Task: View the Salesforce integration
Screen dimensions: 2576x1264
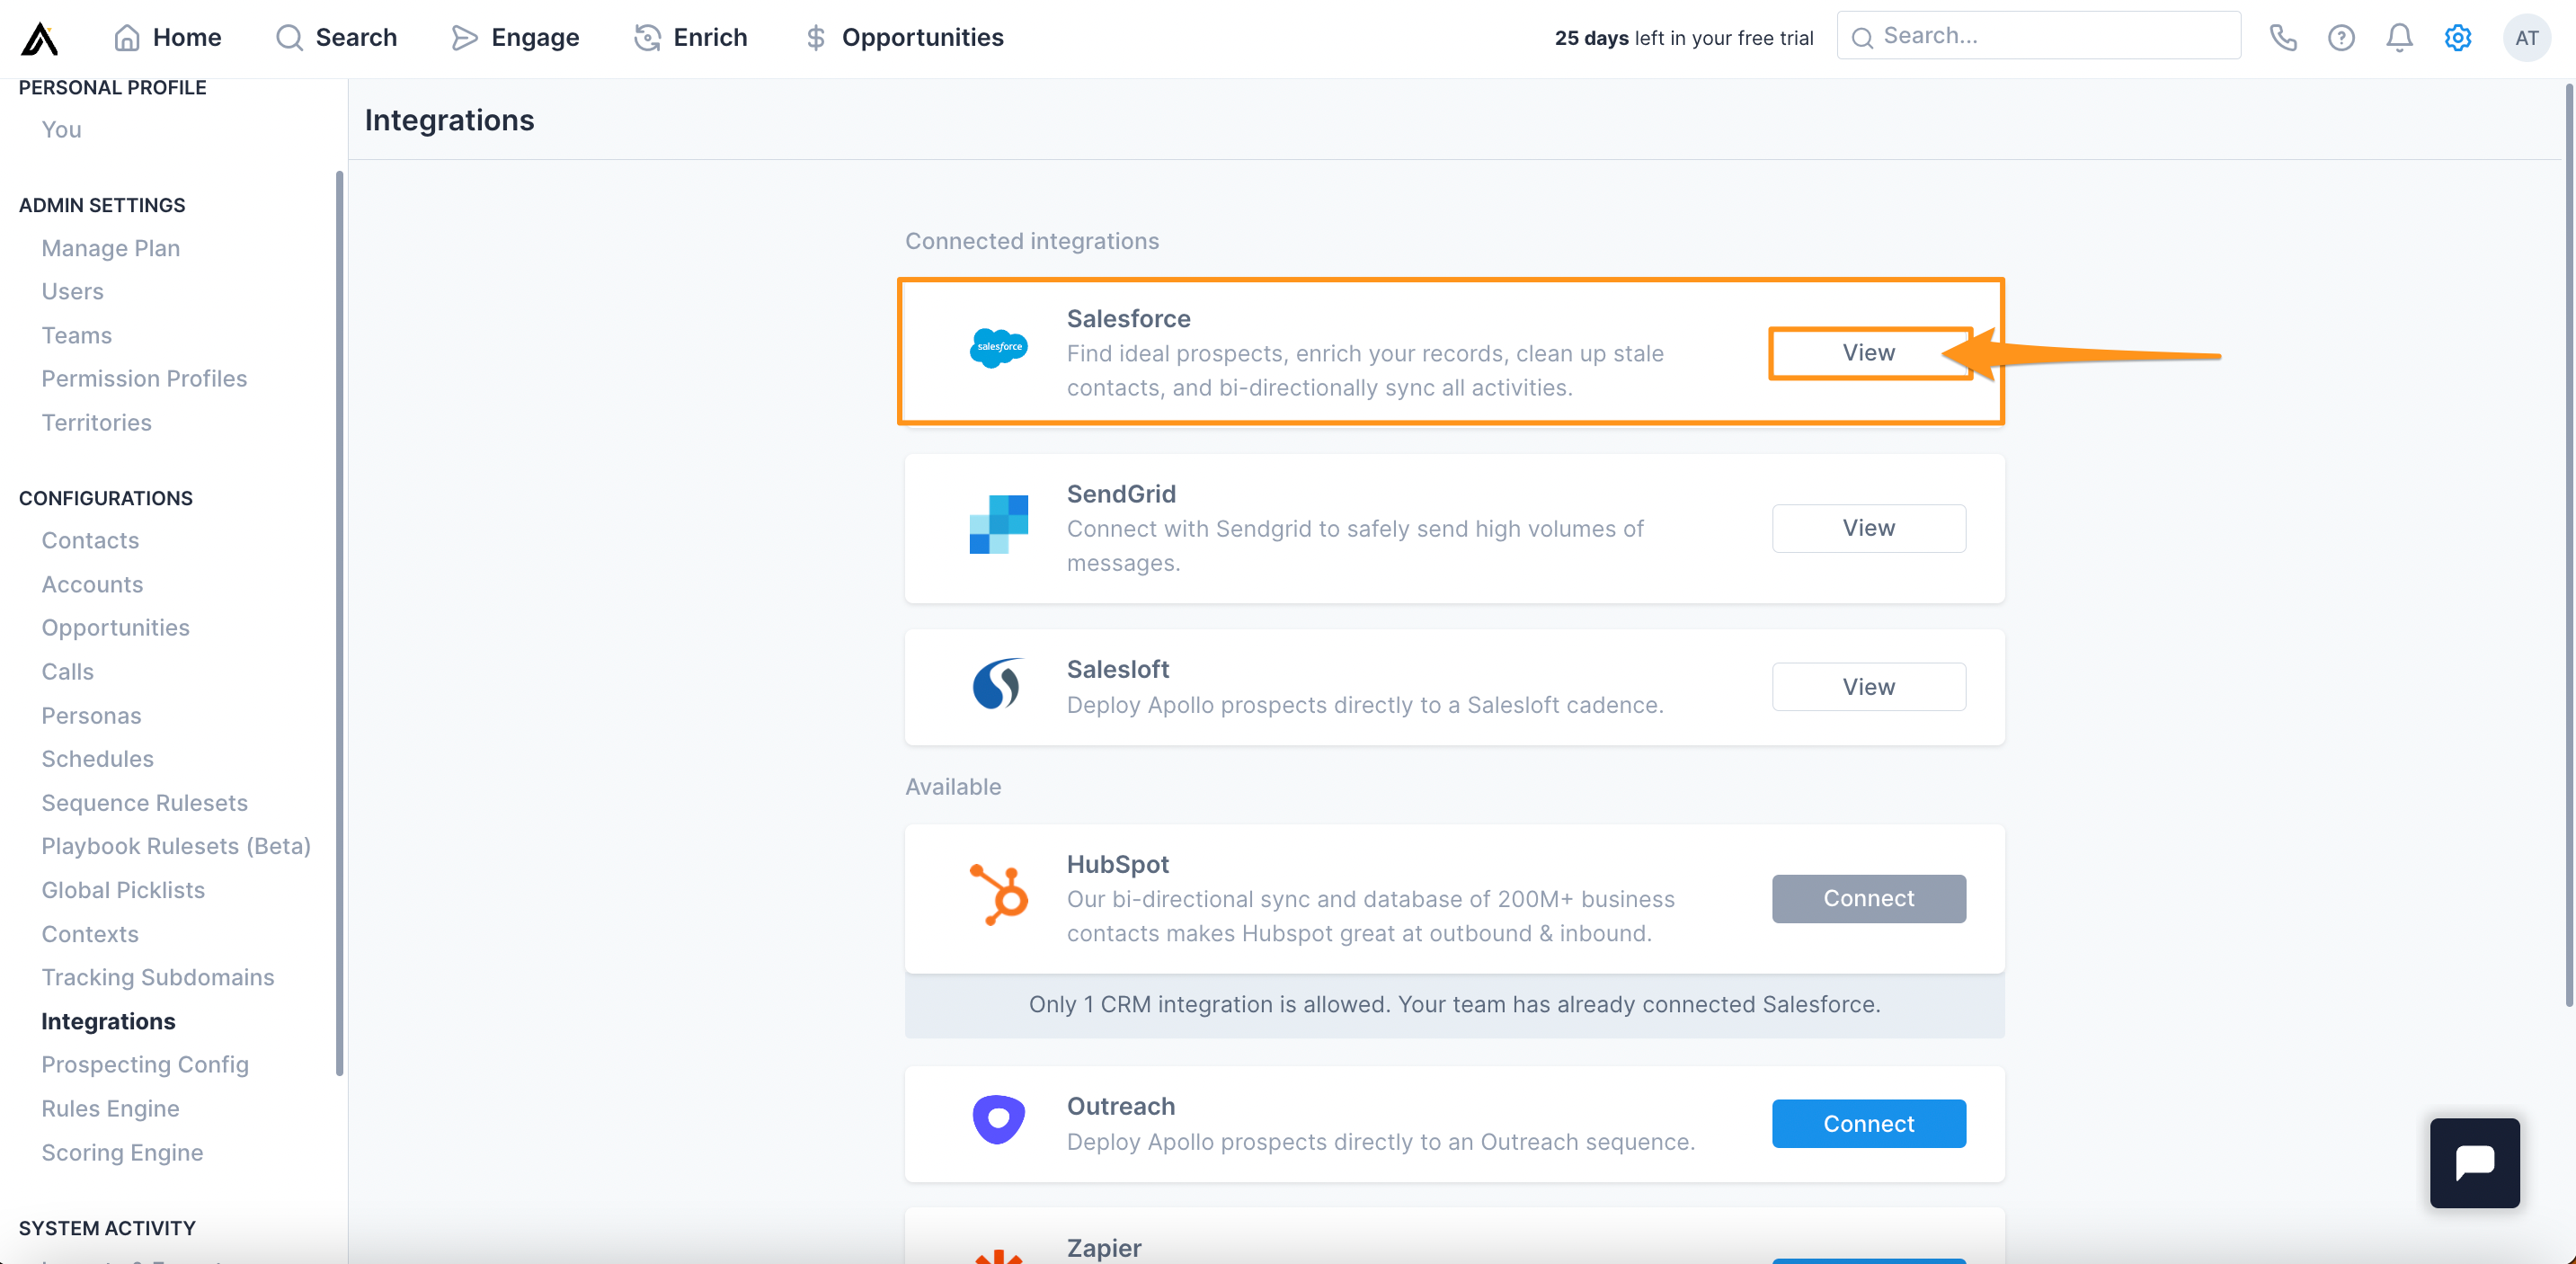Action: (x=1868, y=353)
